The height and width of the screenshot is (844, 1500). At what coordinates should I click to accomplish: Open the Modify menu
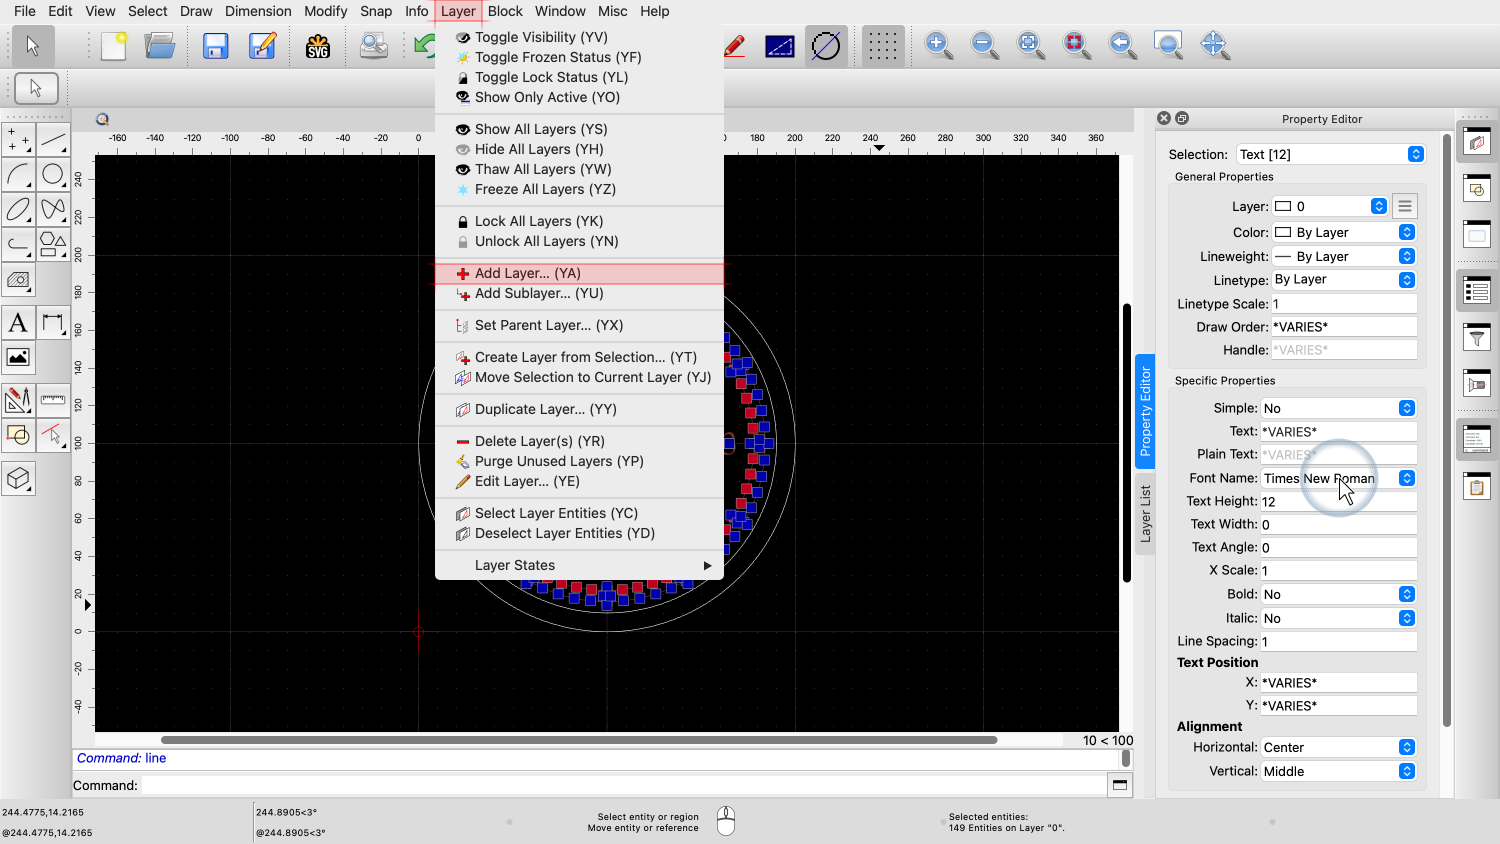coord(325,11)
